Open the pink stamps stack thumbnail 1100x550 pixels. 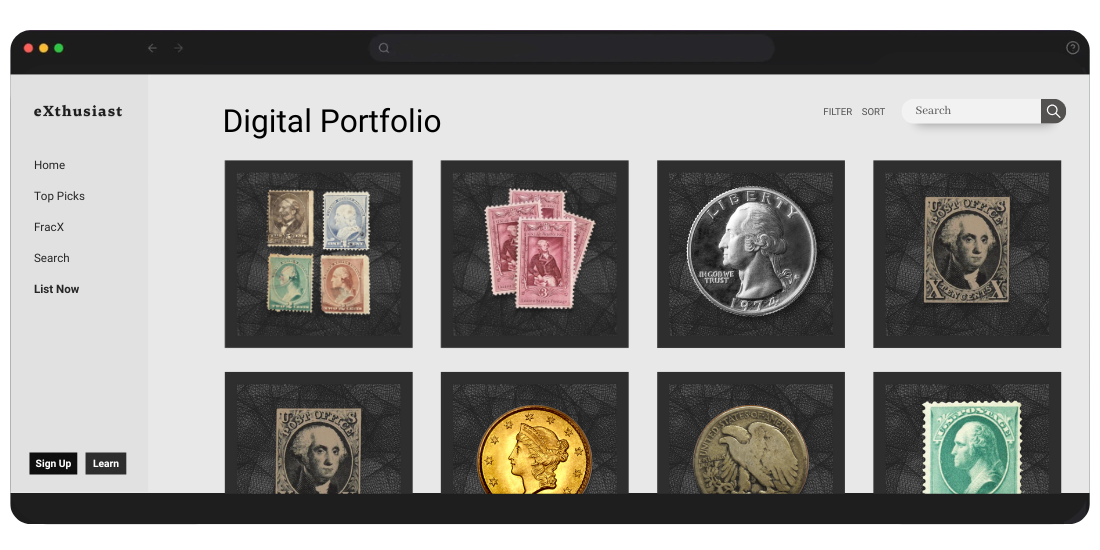(535, 254)
